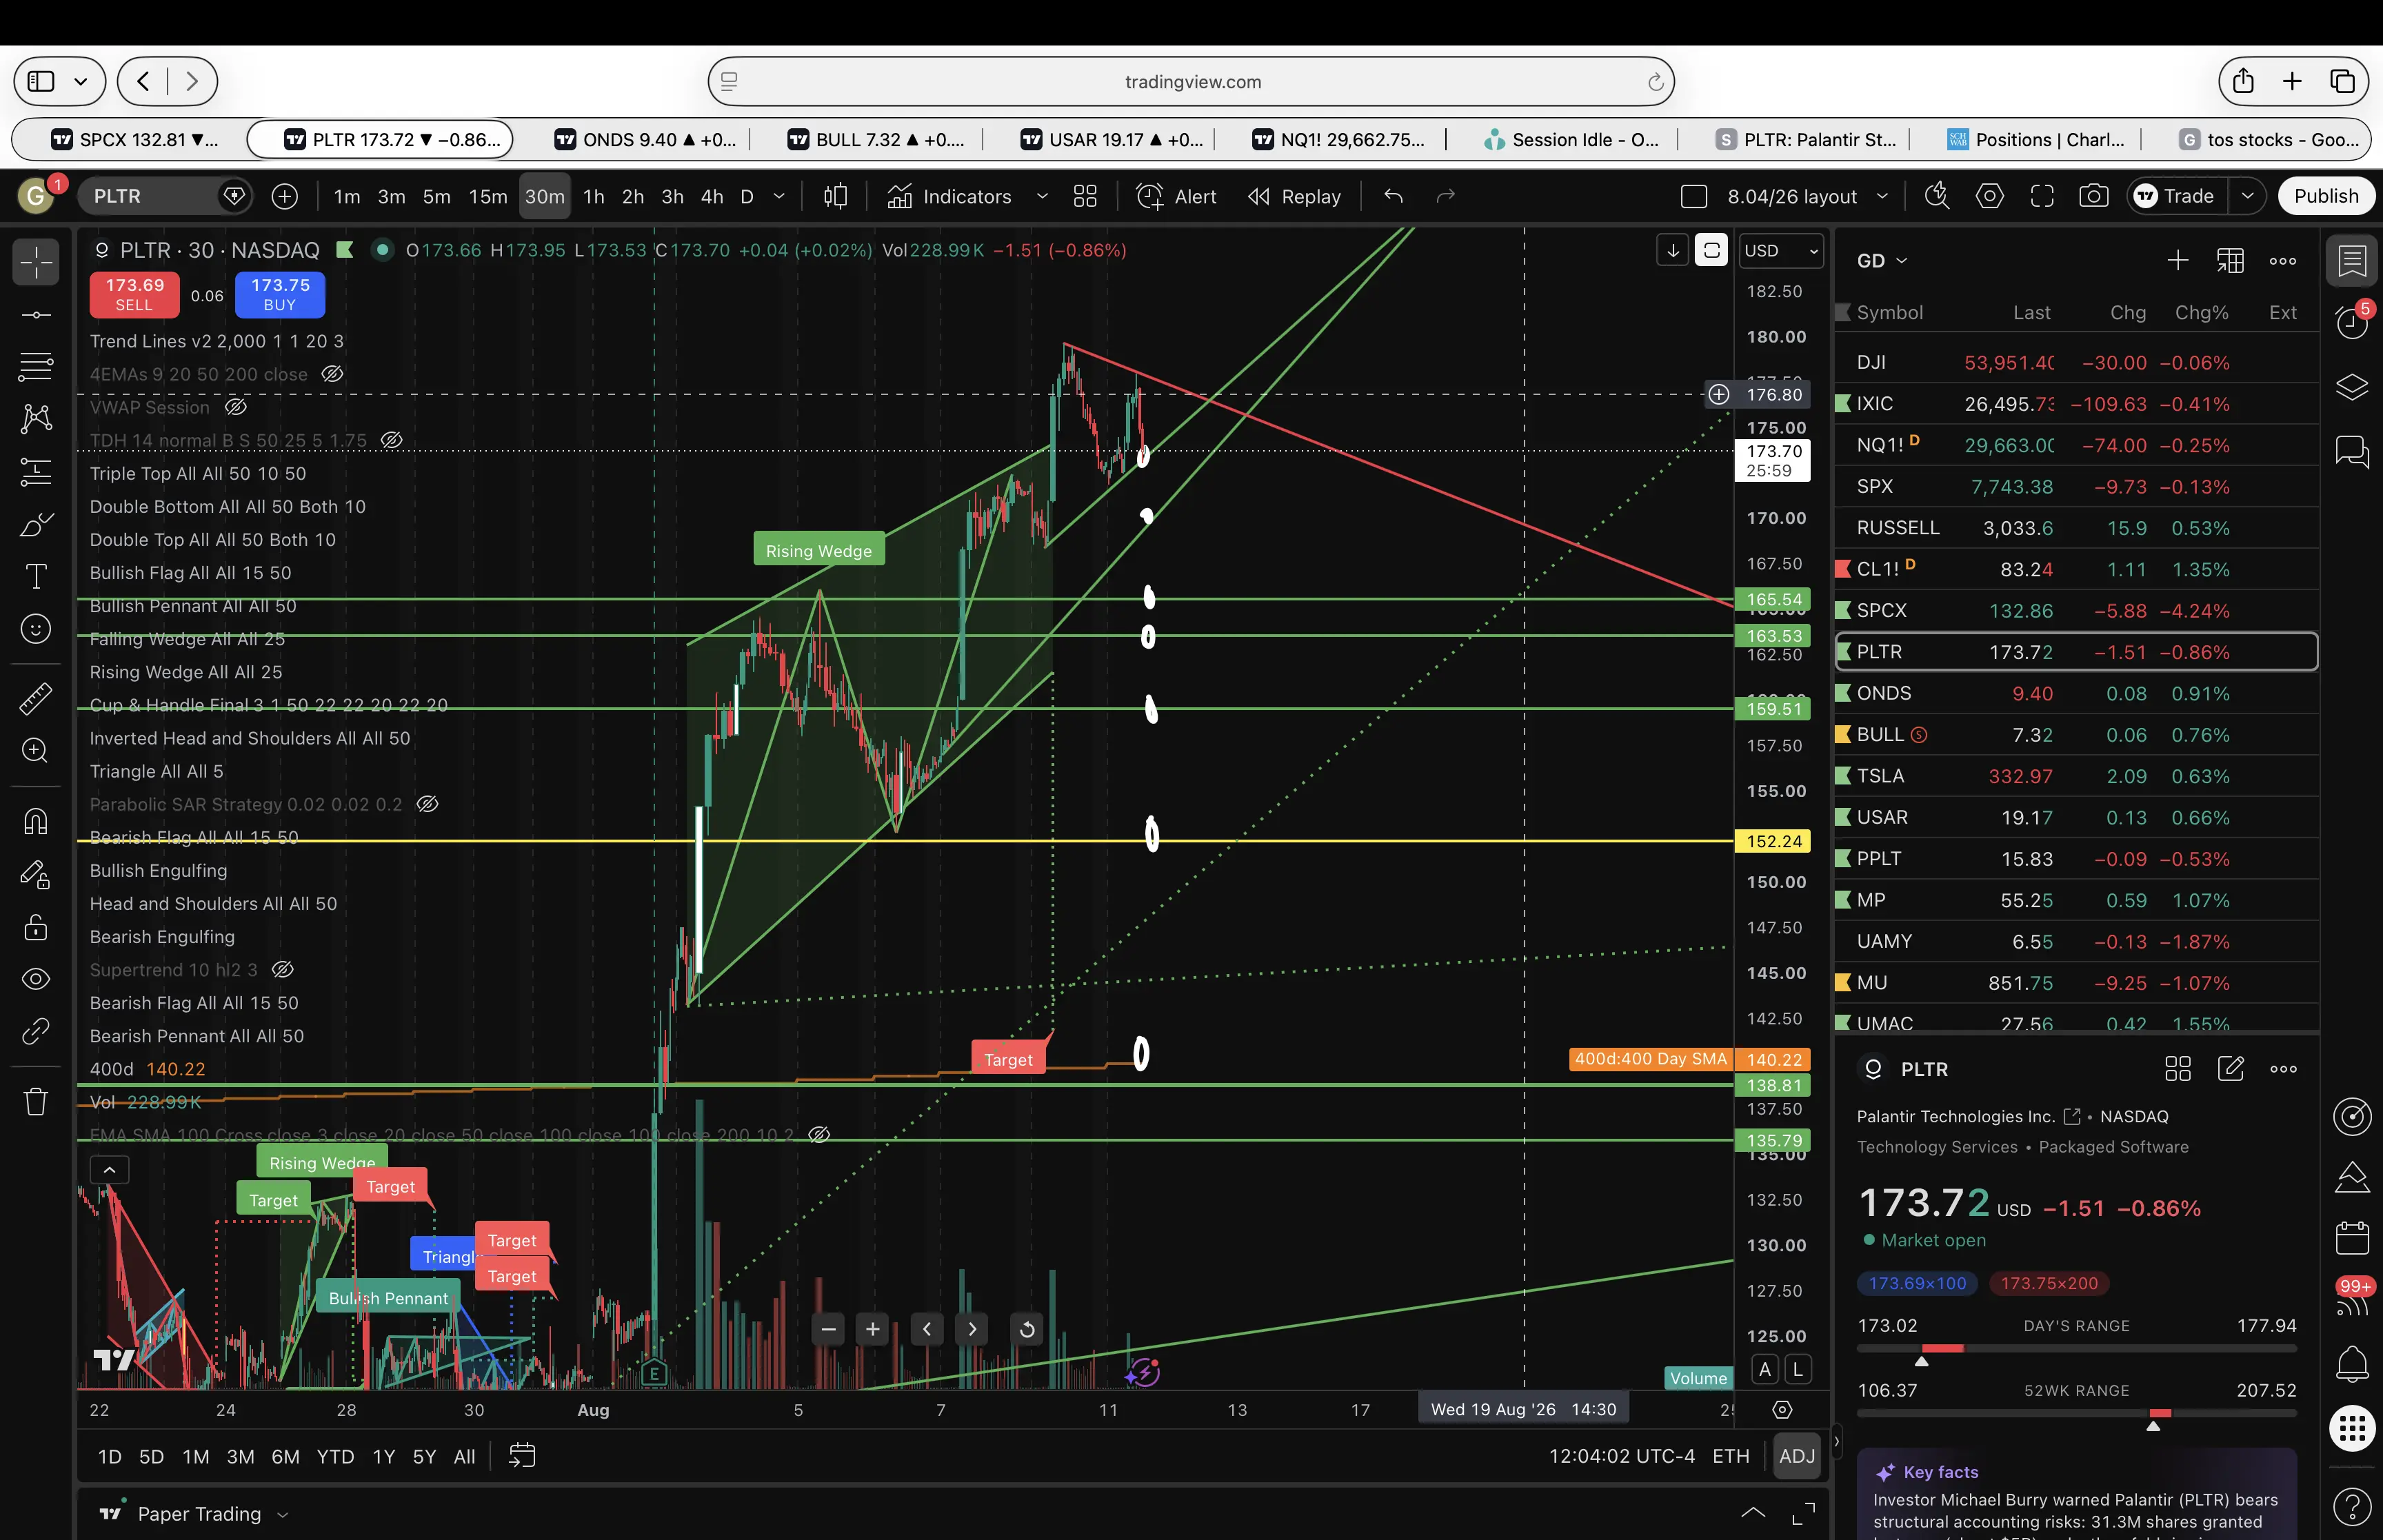Open the watchlist panel in the sidebar
2383x1540 pixels.
click(x=2352, y=262)
